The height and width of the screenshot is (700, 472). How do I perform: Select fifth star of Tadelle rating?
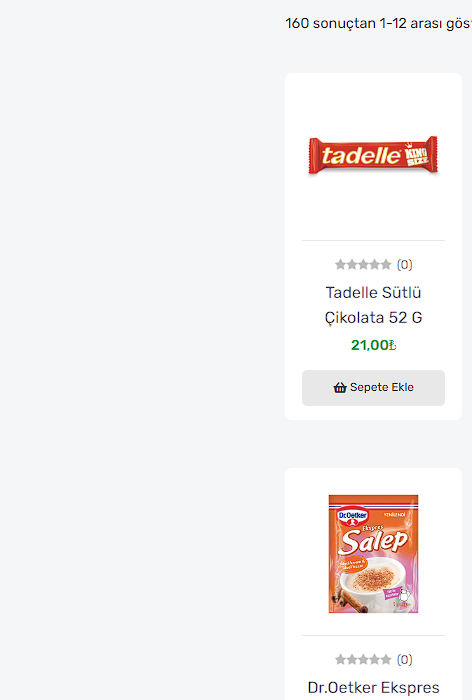coord(386,265)
